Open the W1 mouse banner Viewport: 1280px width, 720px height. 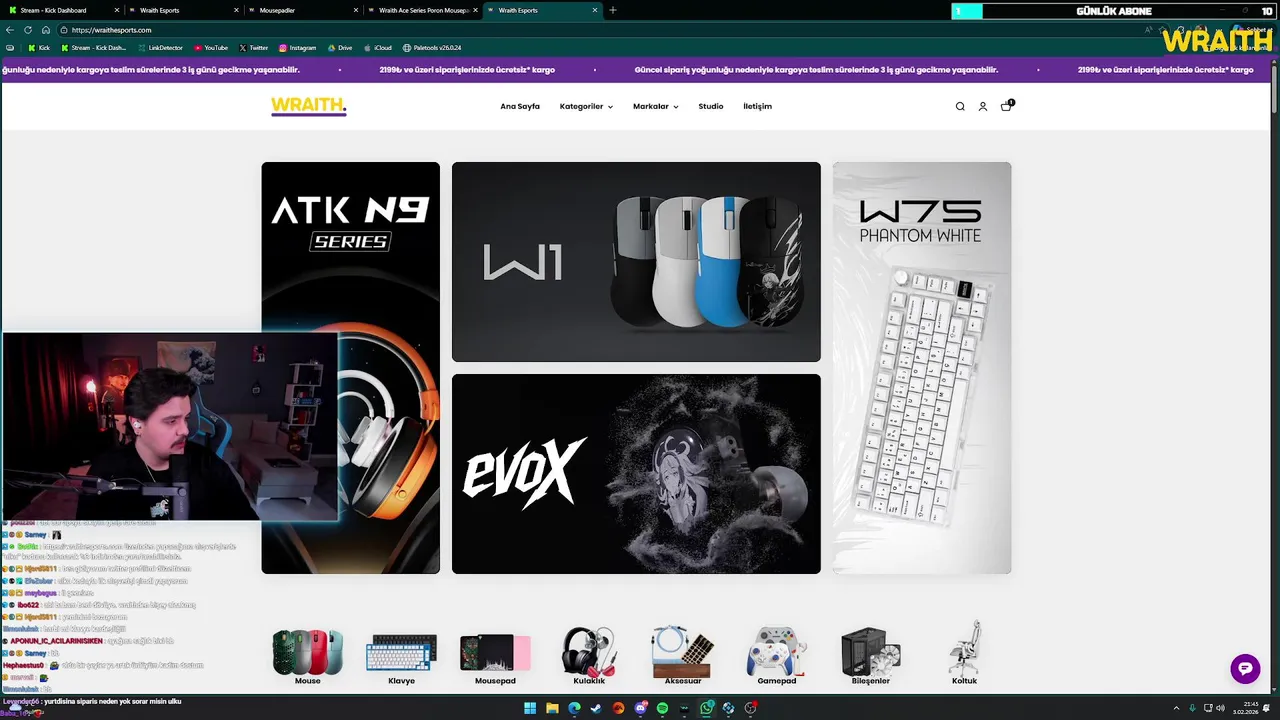636,262
